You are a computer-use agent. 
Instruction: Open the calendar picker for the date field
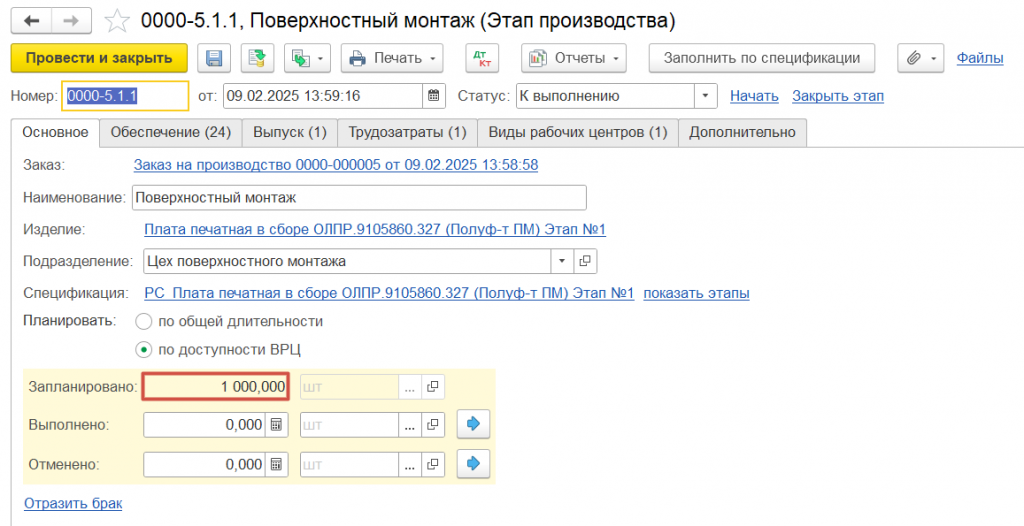(x=434, y=96)
